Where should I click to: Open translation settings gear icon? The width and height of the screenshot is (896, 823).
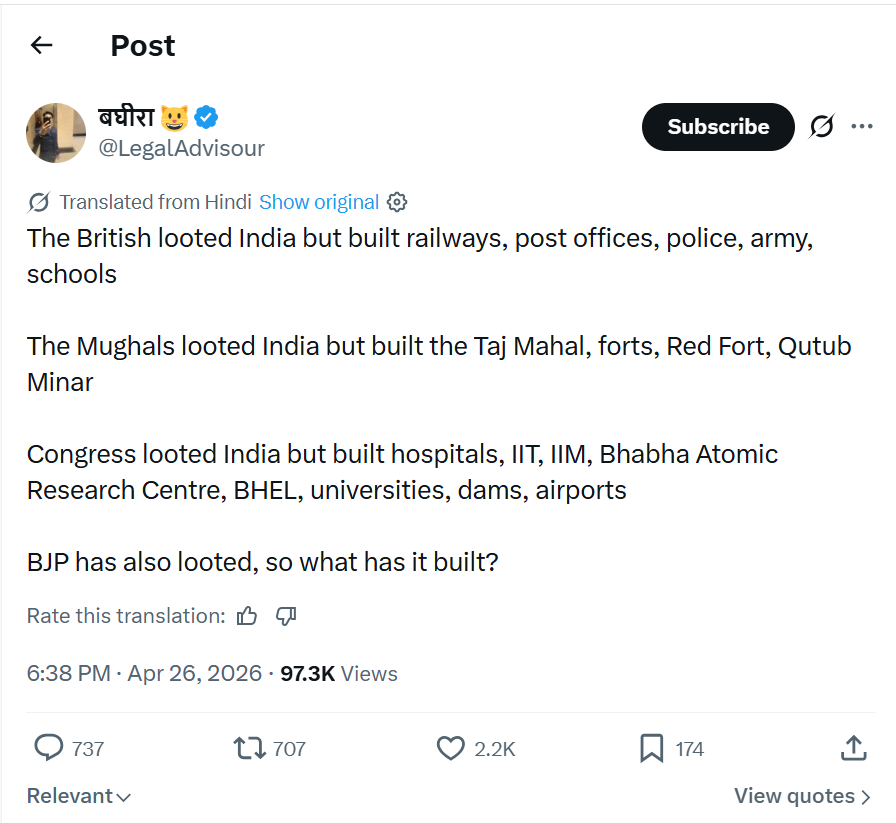pyautogui.click(x=397, y=202)
